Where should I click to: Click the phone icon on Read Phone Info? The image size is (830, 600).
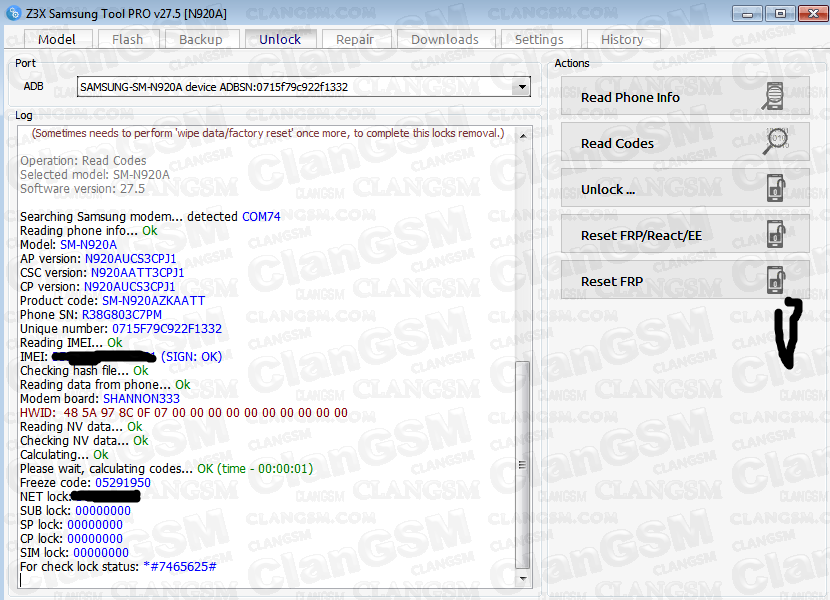pos(774,96)
